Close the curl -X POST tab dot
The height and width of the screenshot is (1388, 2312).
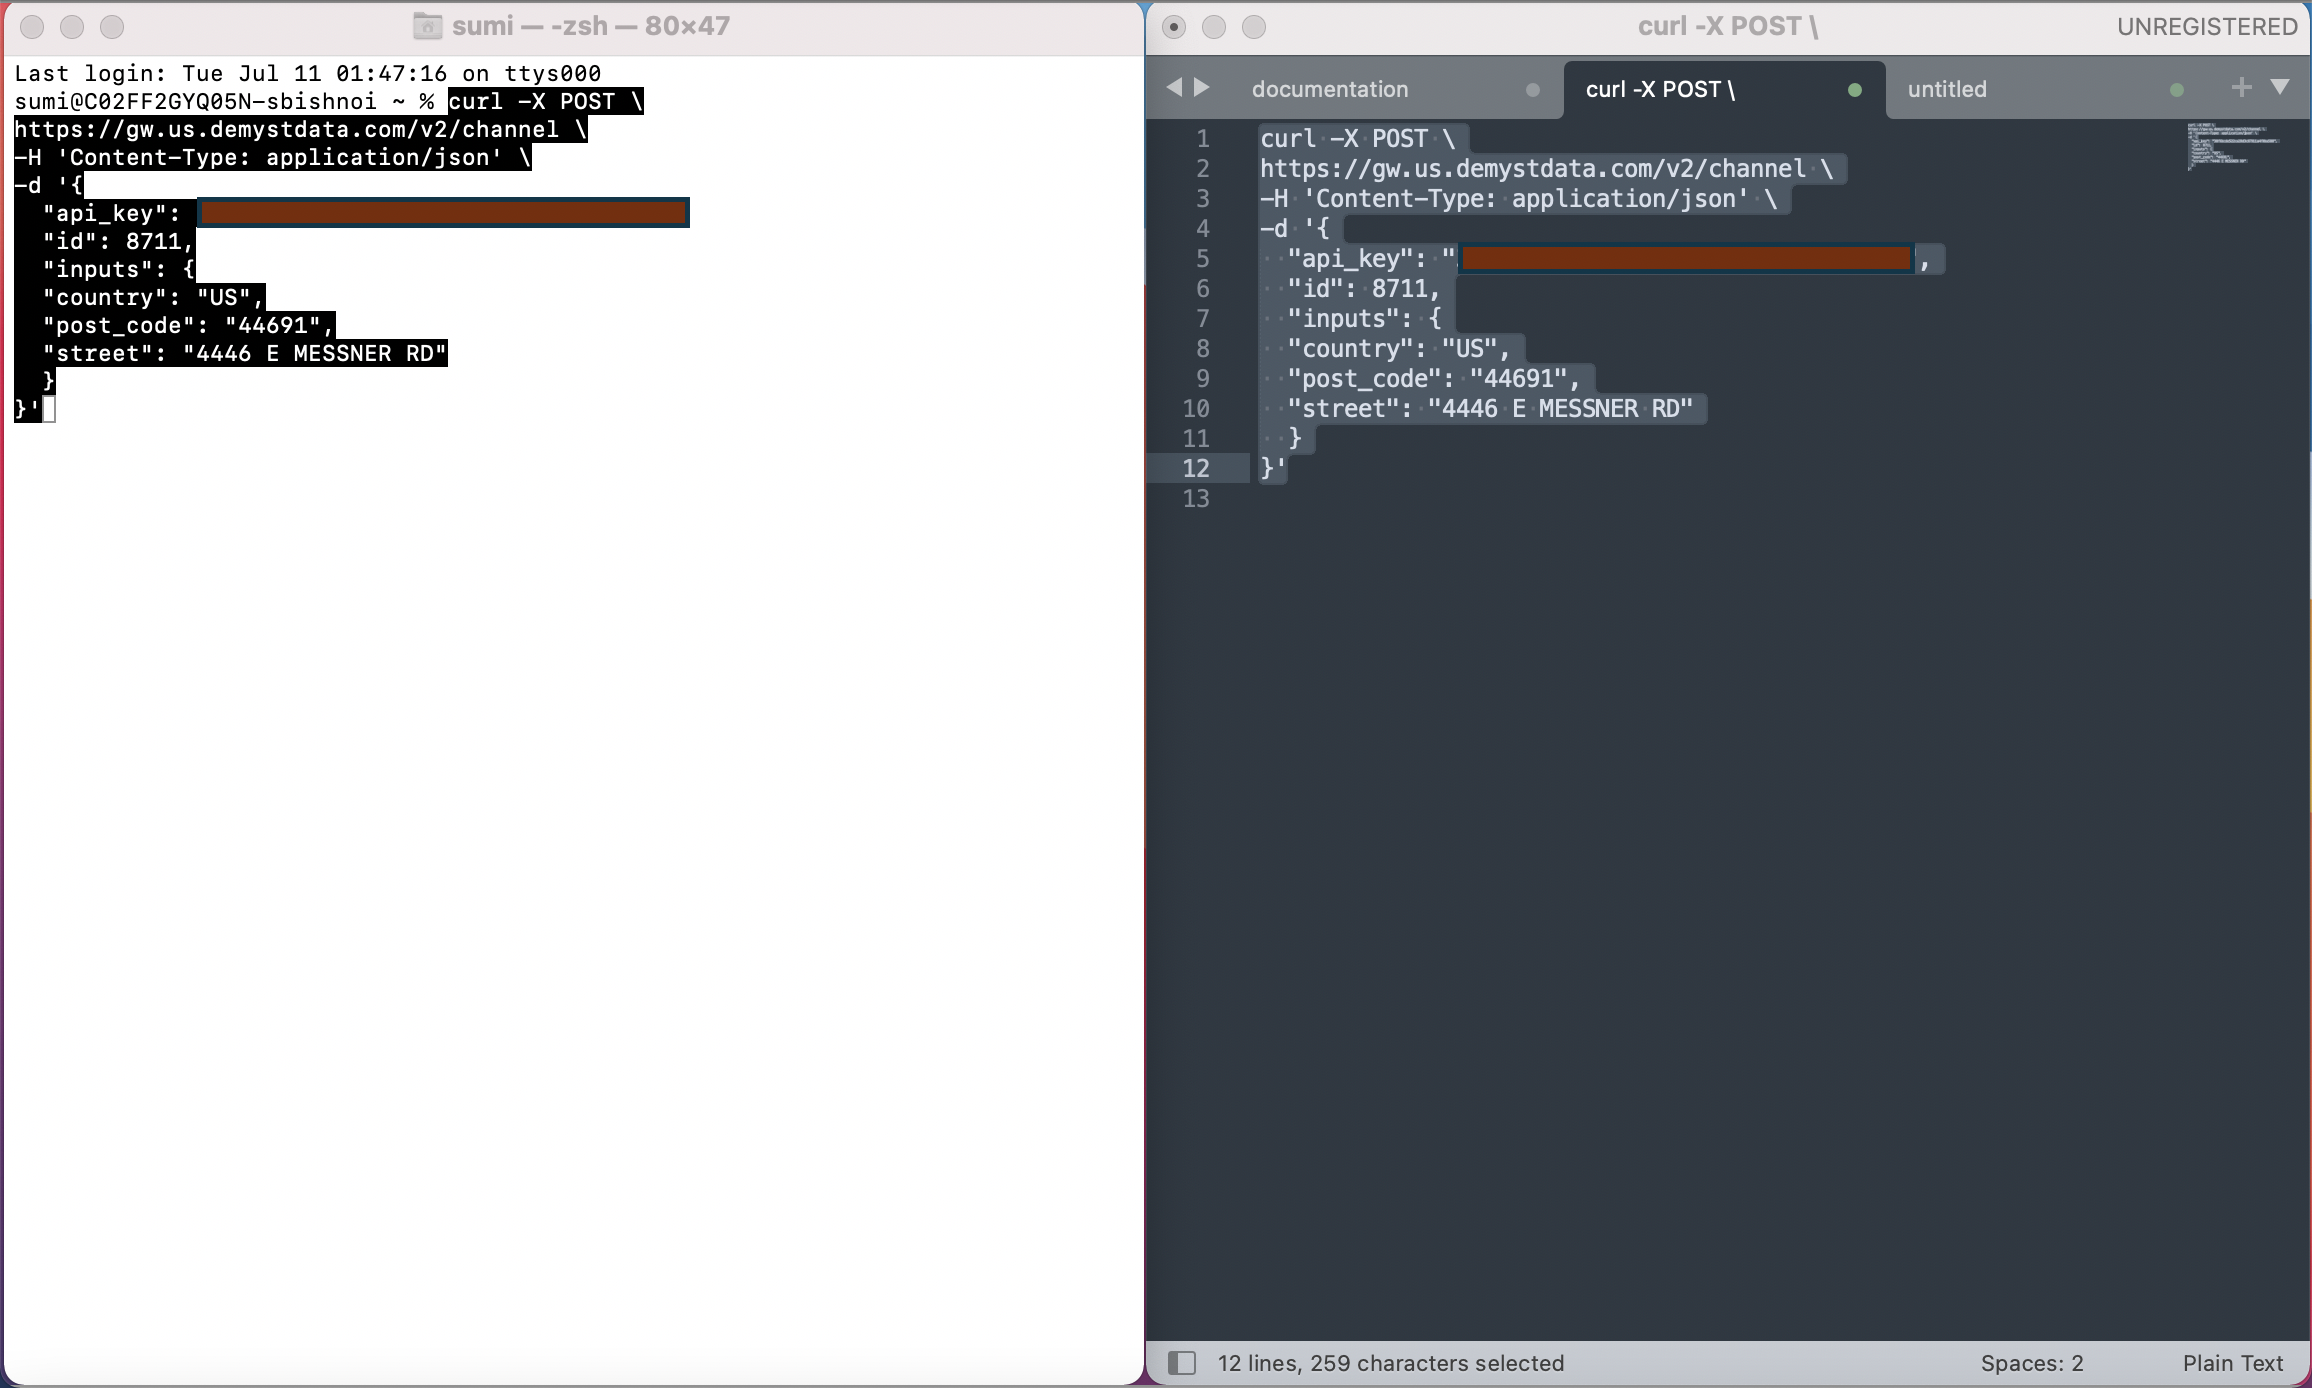tap(1855, 90)
